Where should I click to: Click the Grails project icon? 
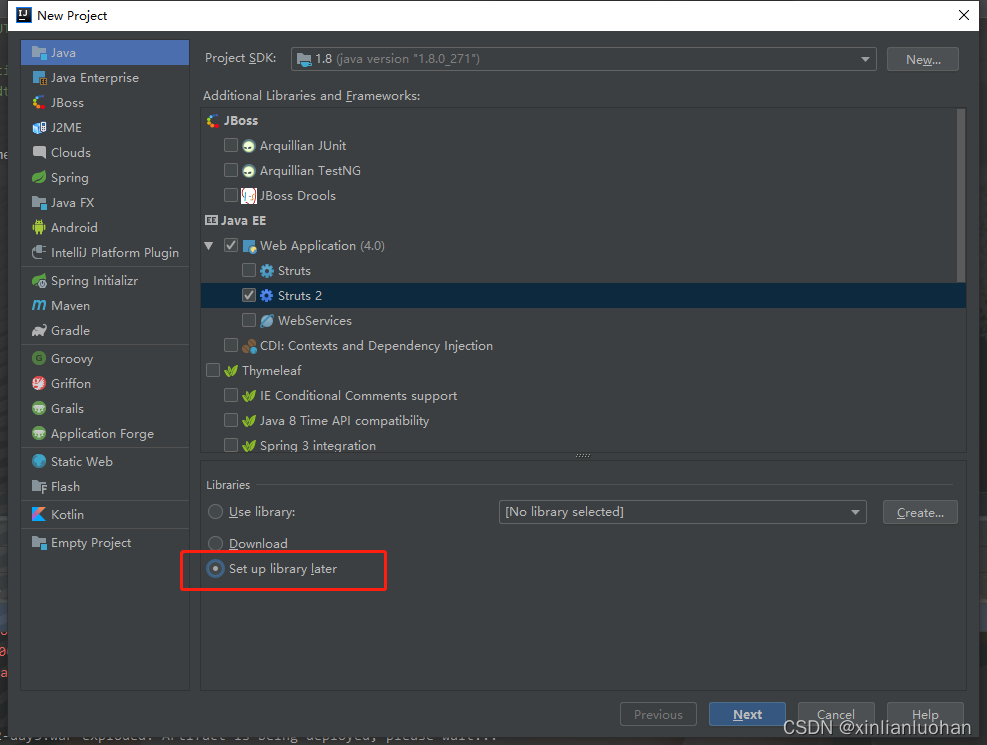coord(39,408)
